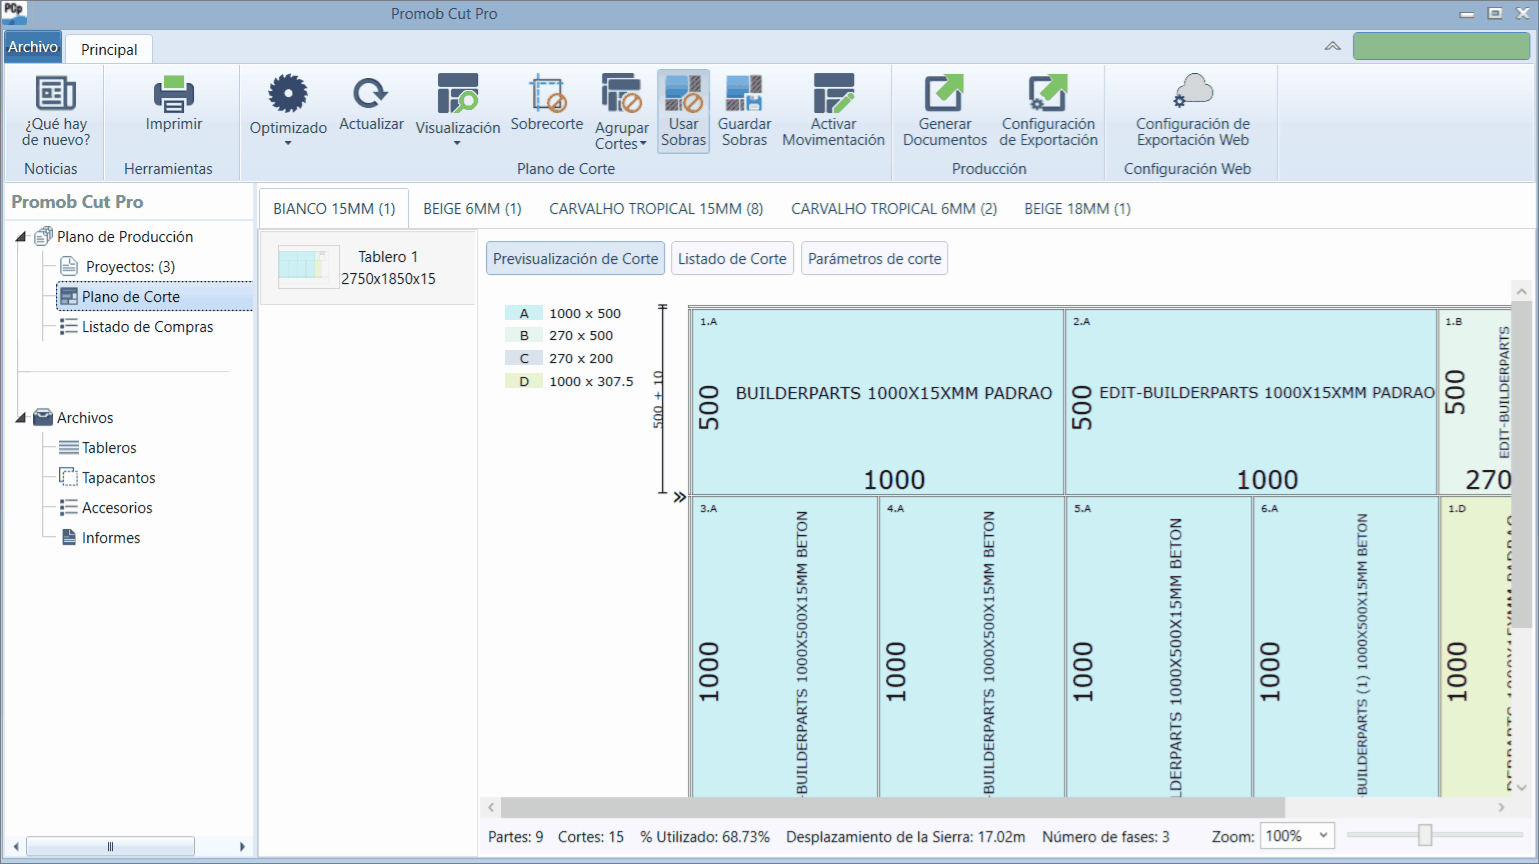Image resolution: width=1539 pixels, height=864 pixels.
Task: Click the Sobrecorte tool icon
Action: coord(547,94)
